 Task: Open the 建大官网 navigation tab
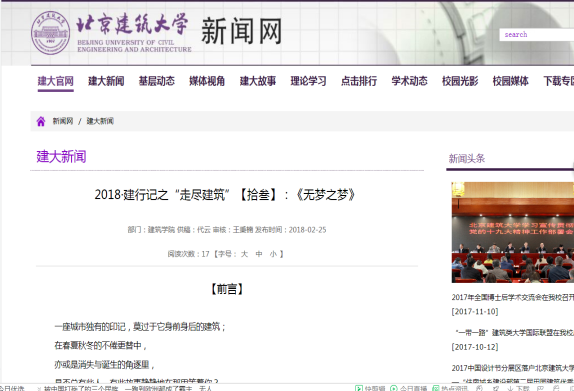[x=56, y=81]
